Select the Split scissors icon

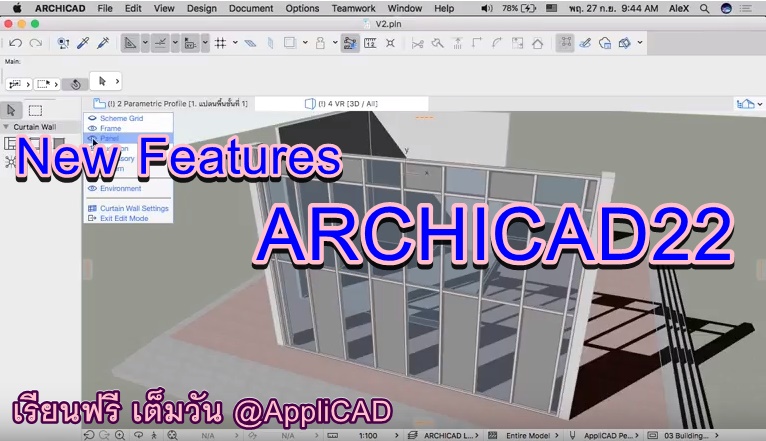pos(417,43)
